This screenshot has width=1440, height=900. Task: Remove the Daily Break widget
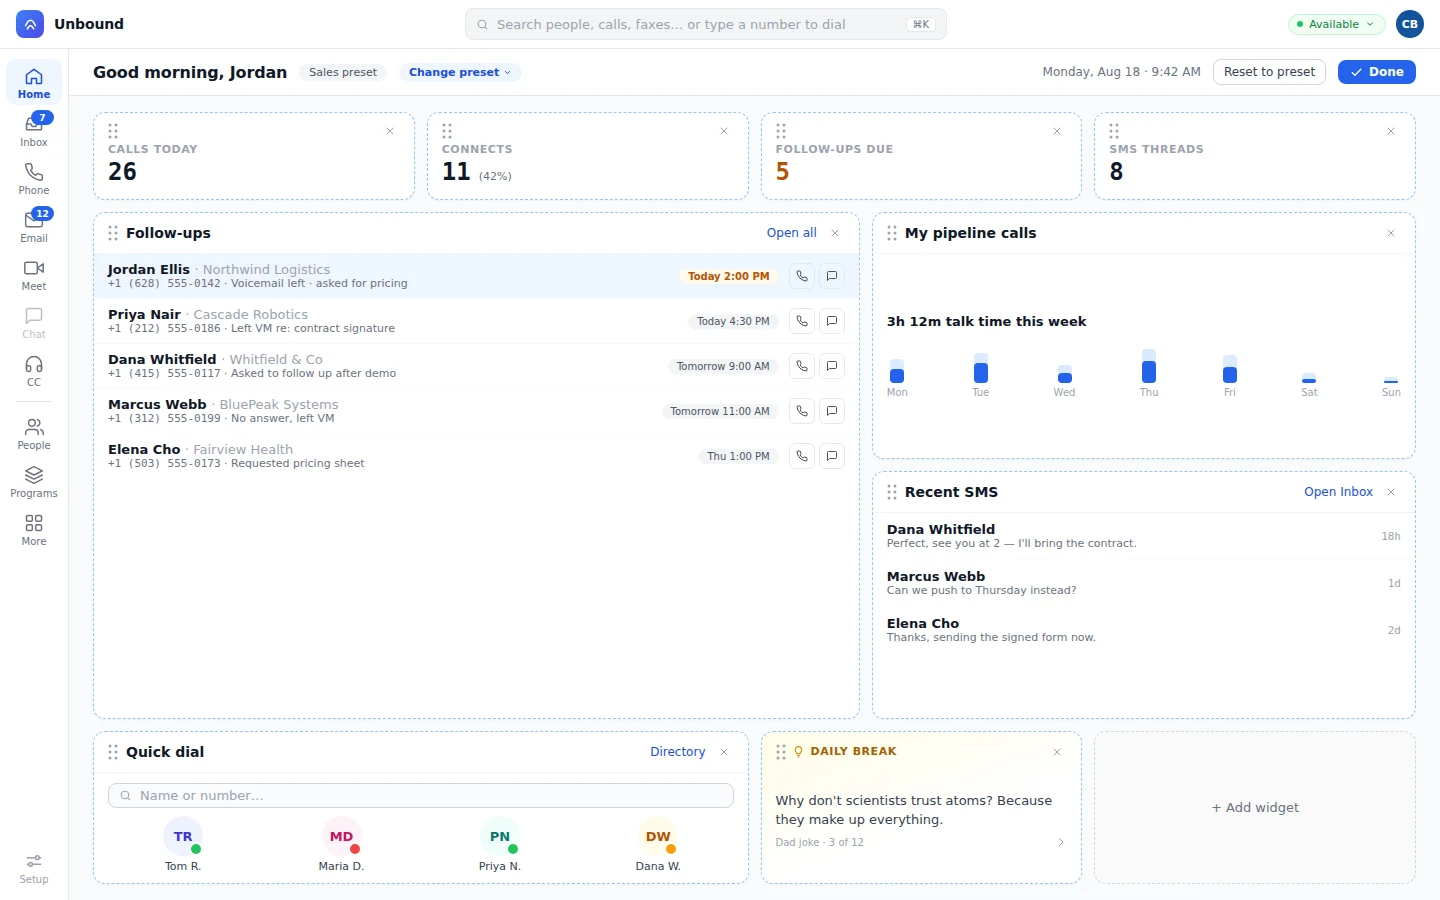pyautogui.click(x=1057, y=752)
